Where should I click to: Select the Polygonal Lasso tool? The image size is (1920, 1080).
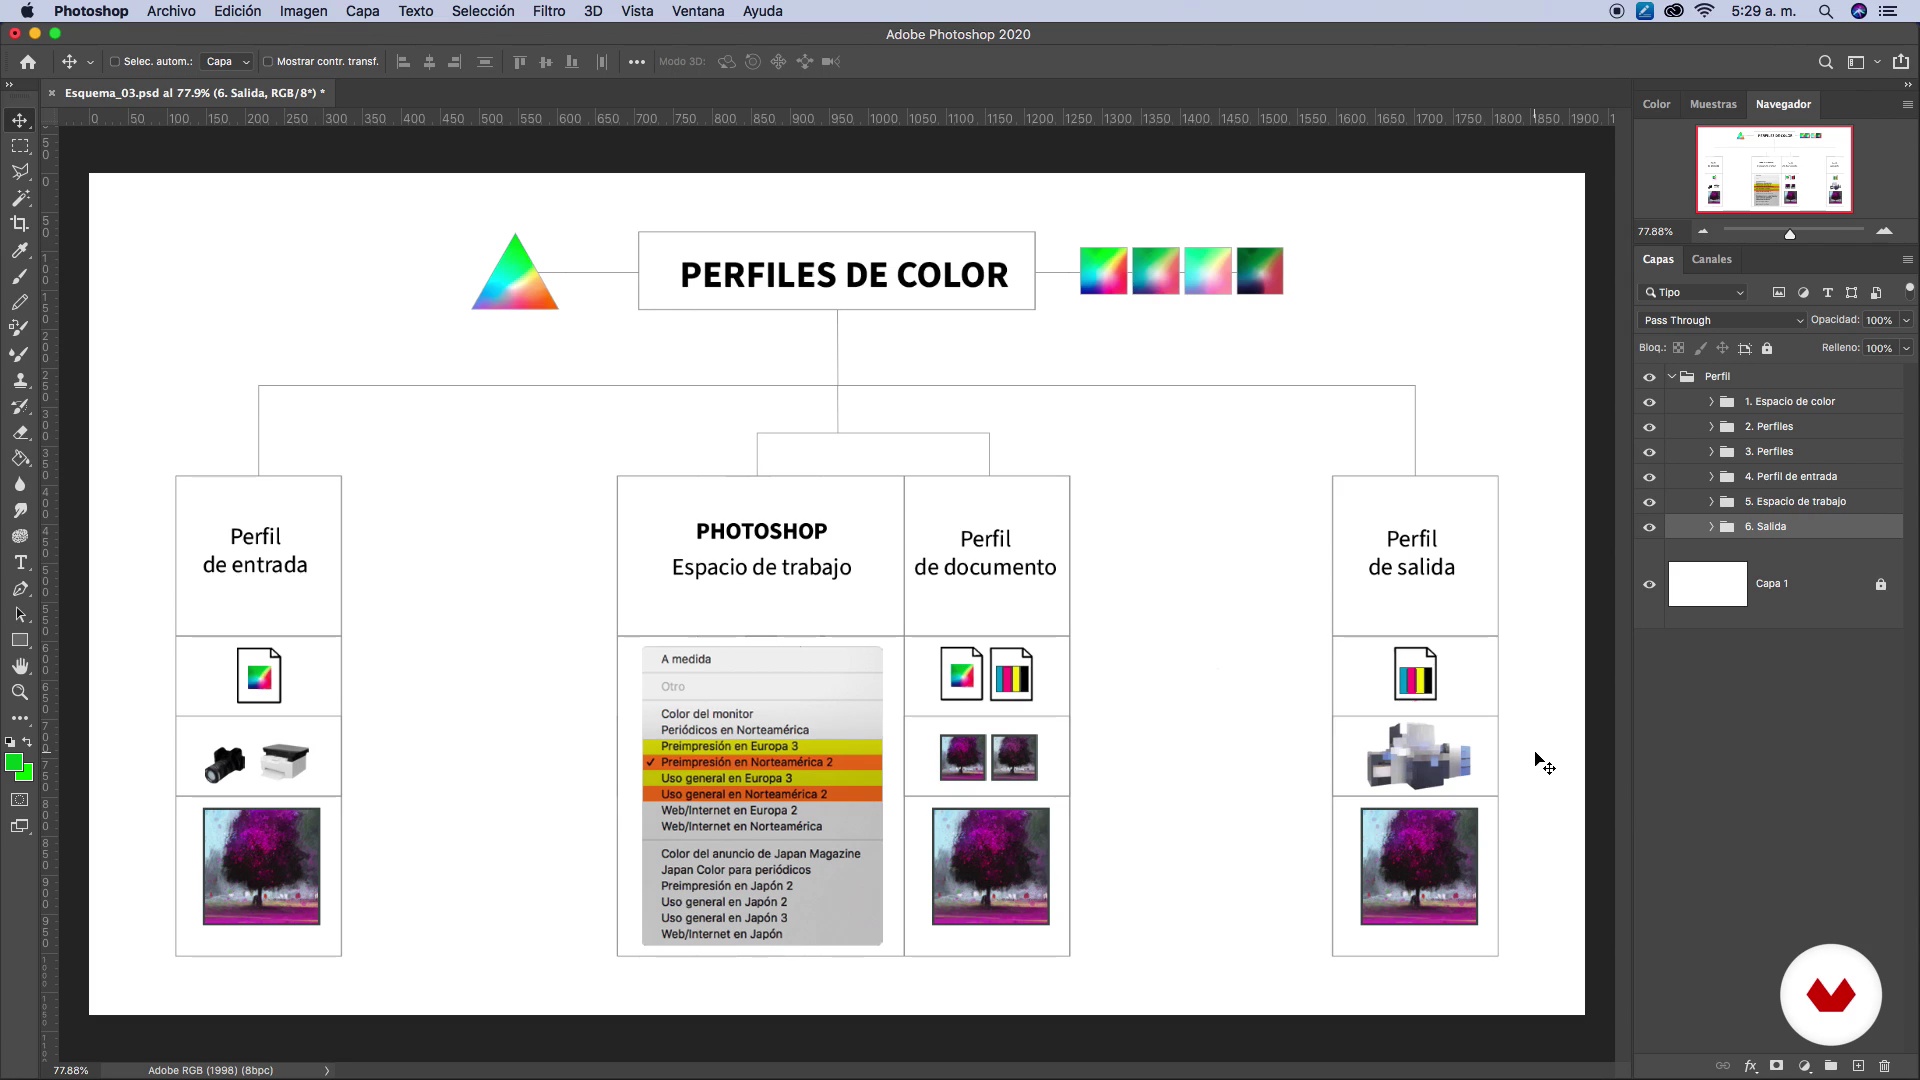click(20, 172)
